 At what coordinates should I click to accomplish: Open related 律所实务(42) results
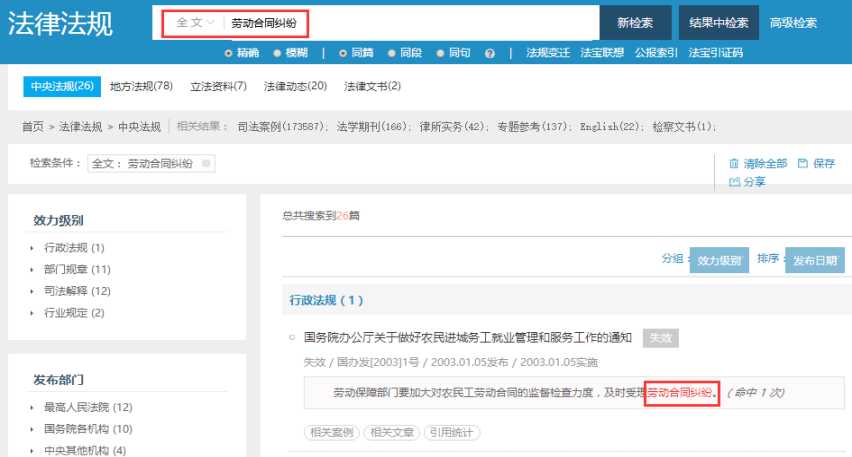tap(452, 127)
